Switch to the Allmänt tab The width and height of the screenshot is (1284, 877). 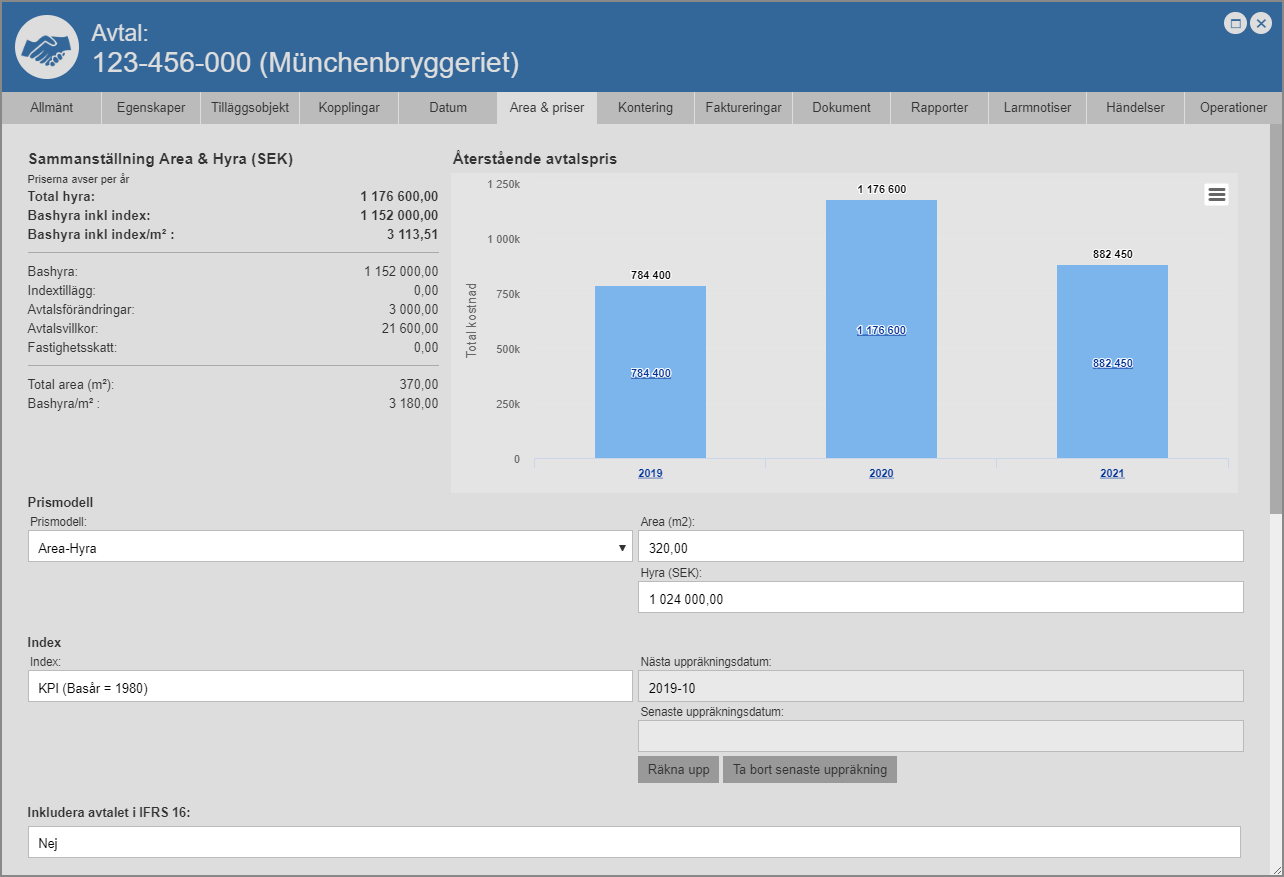tap(51, 108)
